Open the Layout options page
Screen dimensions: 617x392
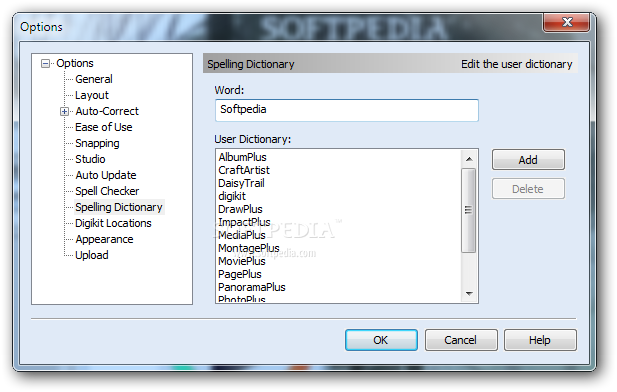pyautogui.click(x=92, y=95)
